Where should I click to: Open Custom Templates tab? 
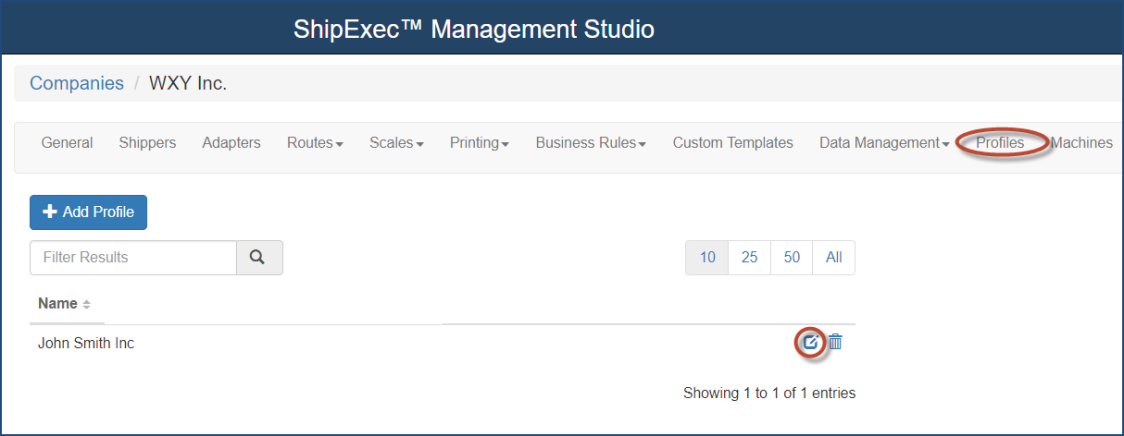pos(733,143)
